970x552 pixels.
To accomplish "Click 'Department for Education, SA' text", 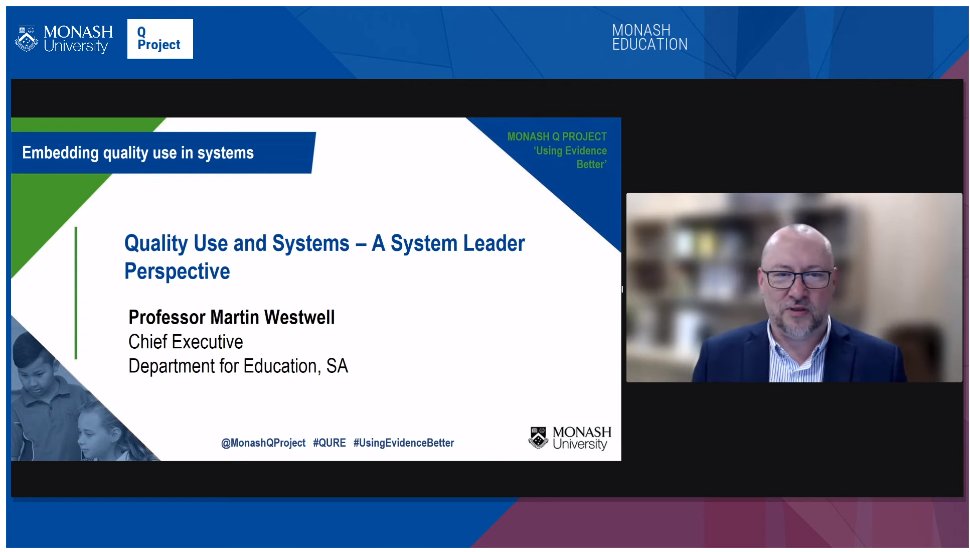I will [238, 366].
